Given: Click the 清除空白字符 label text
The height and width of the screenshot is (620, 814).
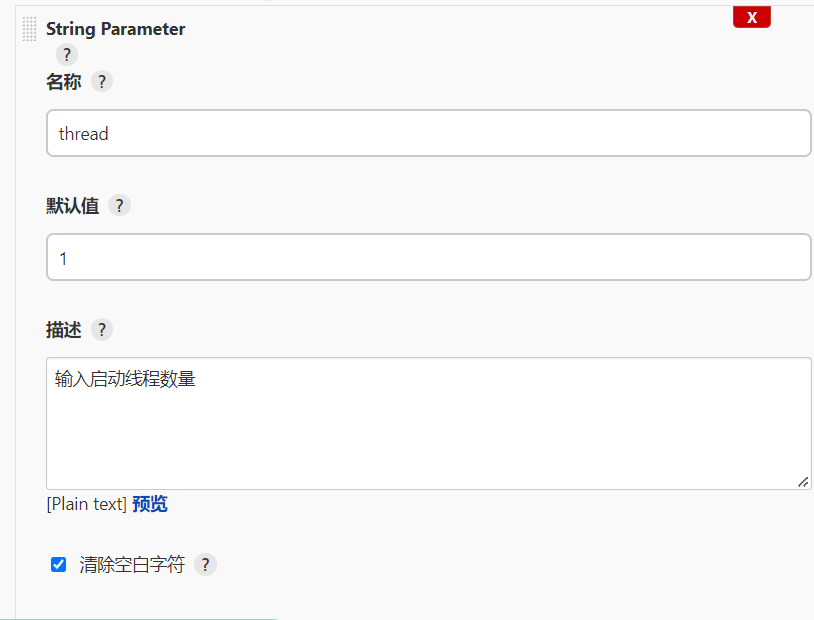Looking at the screenshot, I should pos(132,565).
